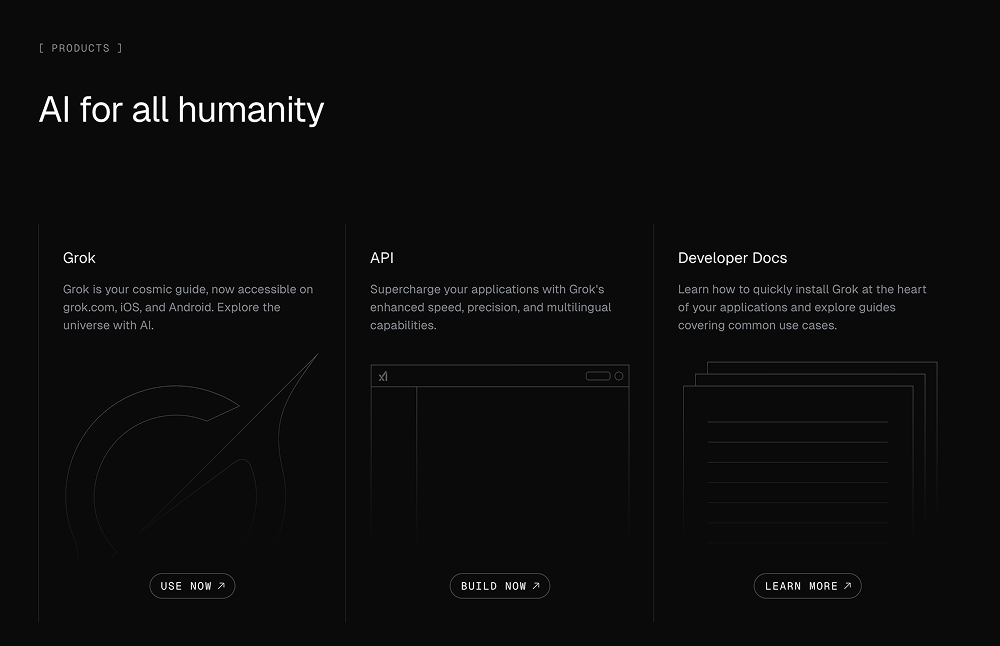Click the USE NOW button under Grok
The height and width of the screenshot is (646, 1000).
(x=192, y=586)
